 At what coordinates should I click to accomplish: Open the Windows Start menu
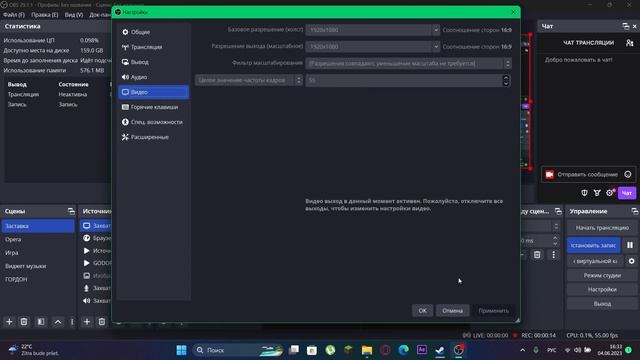point(181,350)
